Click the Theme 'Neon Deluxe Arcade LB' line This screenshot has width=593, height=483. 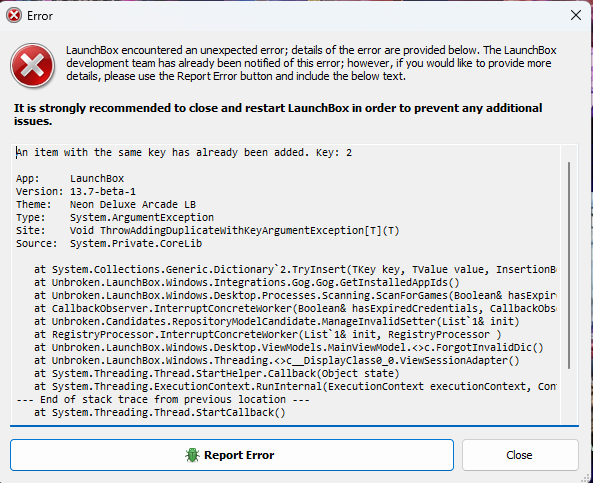point(106,205)
